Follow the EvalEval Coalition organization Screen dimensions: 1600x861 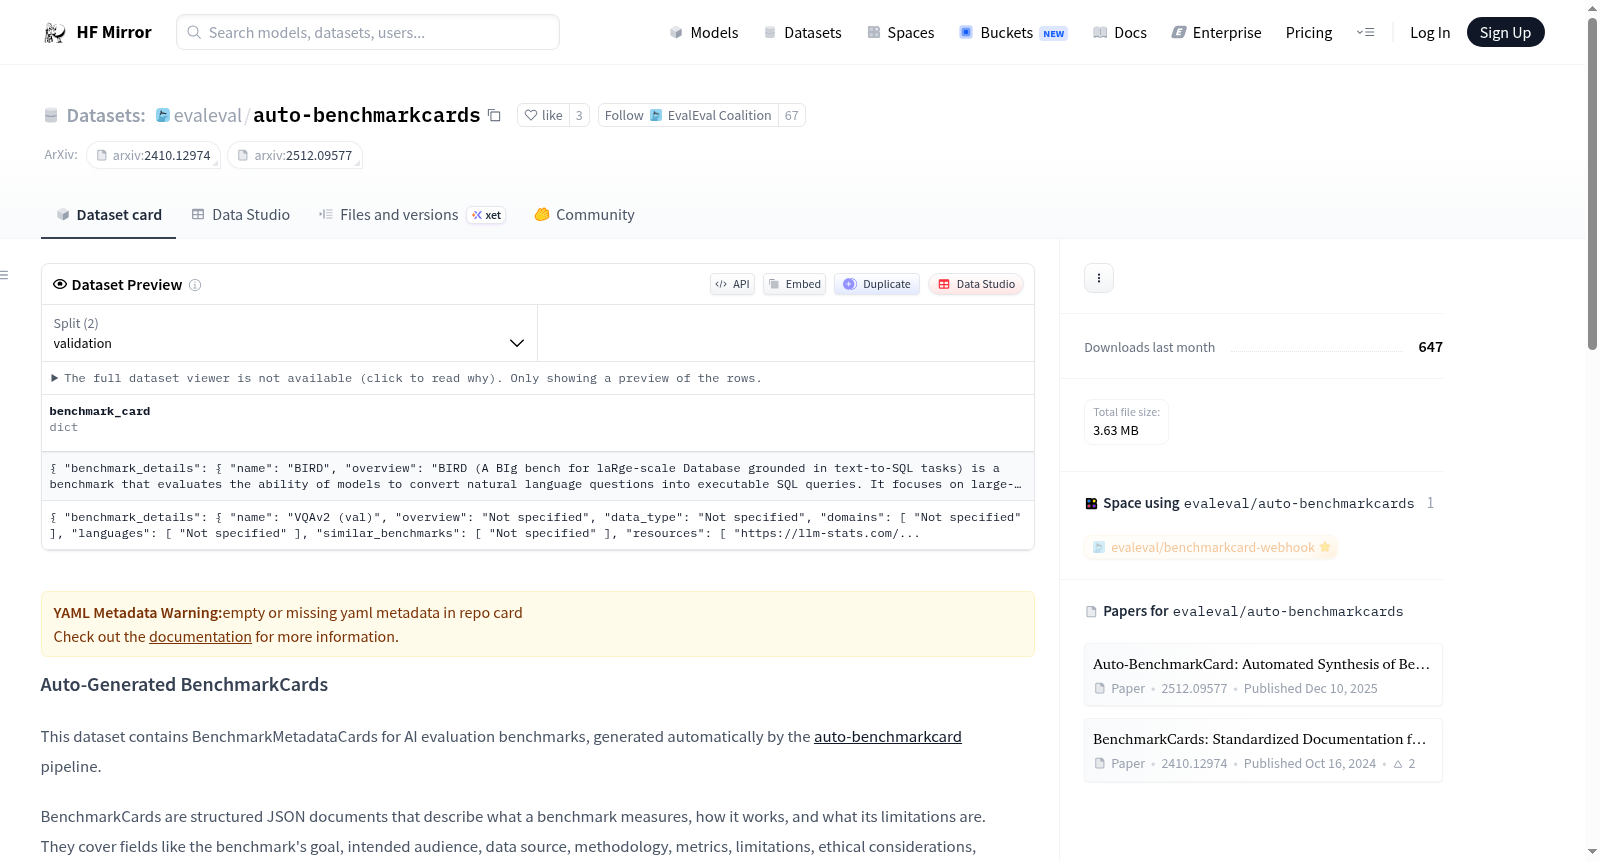(688, 115)
